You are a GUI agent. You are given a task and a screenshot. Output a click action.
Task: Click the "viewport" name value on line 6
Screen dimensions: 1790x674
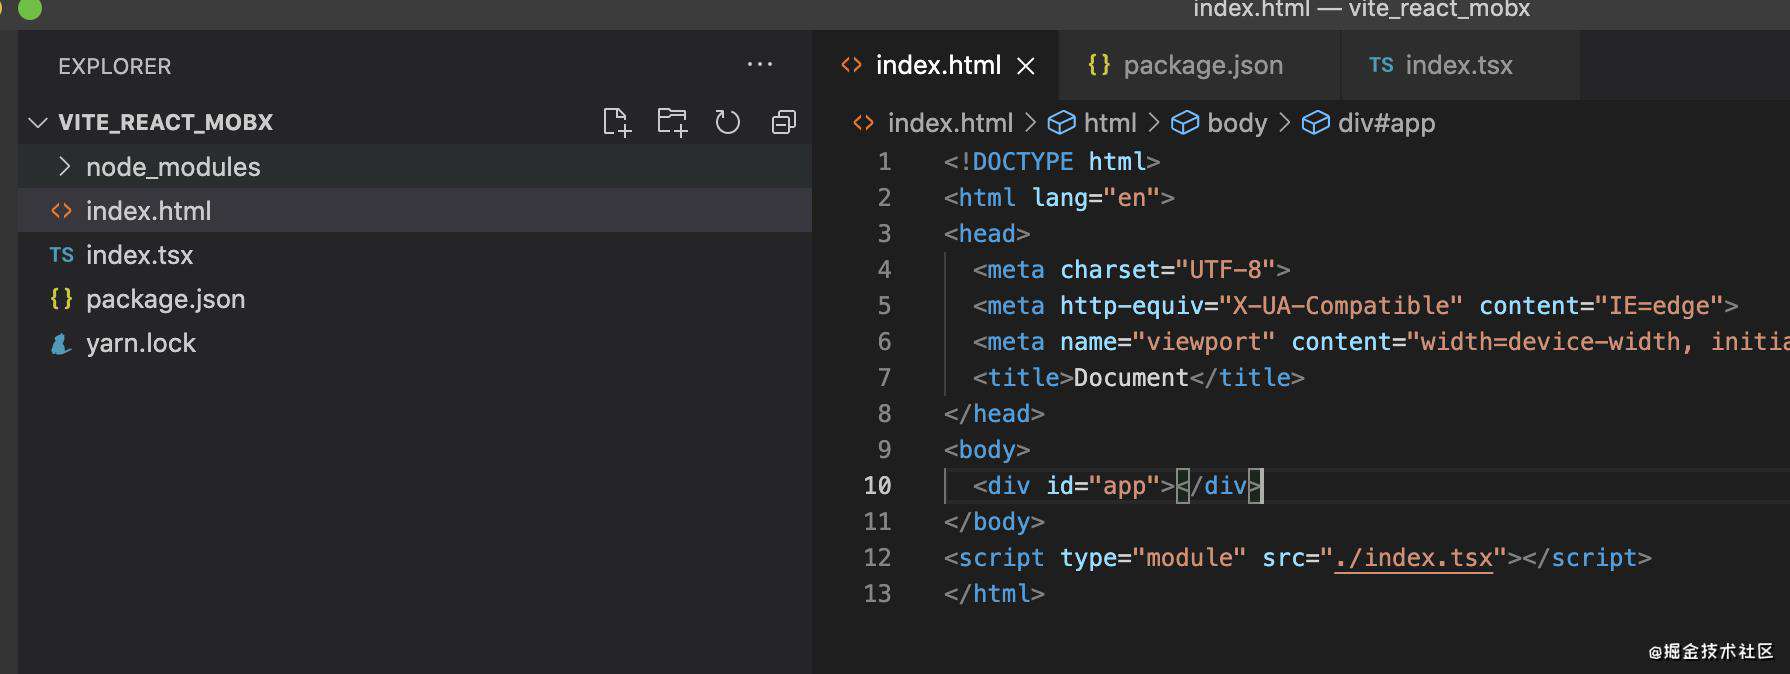1204,342
